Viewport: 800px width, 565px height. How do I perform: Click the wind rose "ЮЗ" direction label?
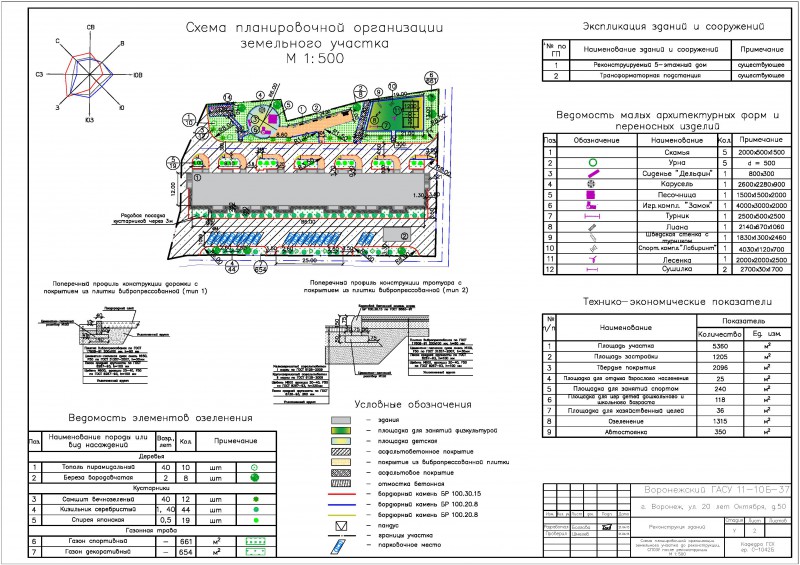click(x=89, y=120)
